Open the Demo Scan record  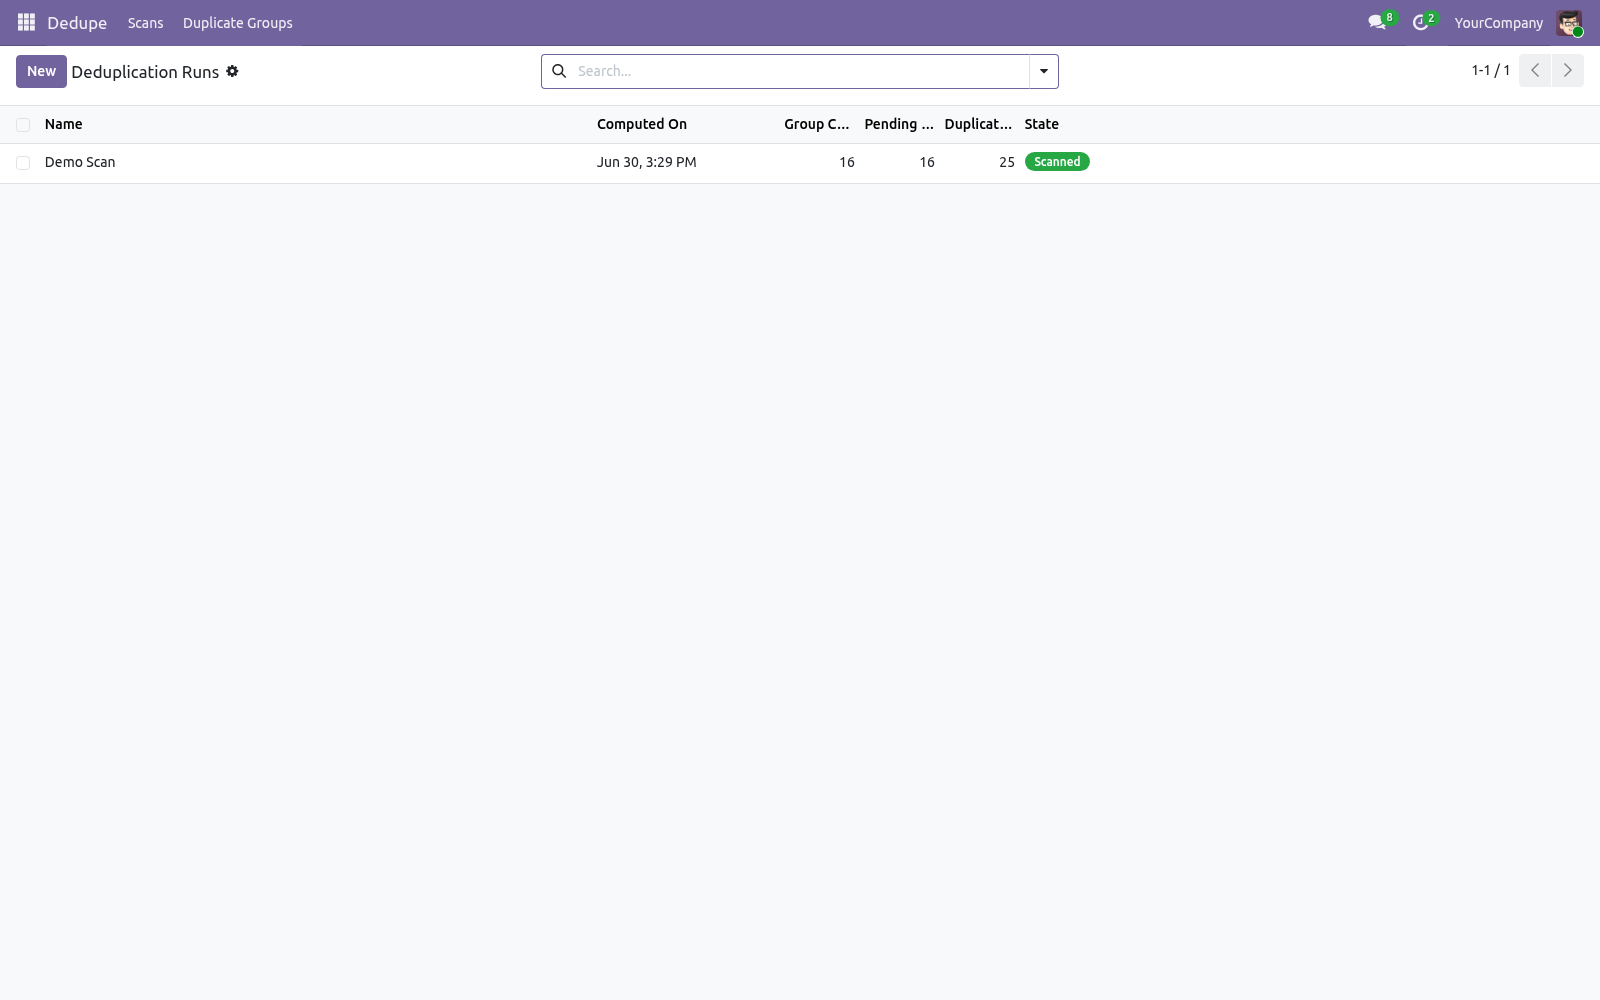80,162
